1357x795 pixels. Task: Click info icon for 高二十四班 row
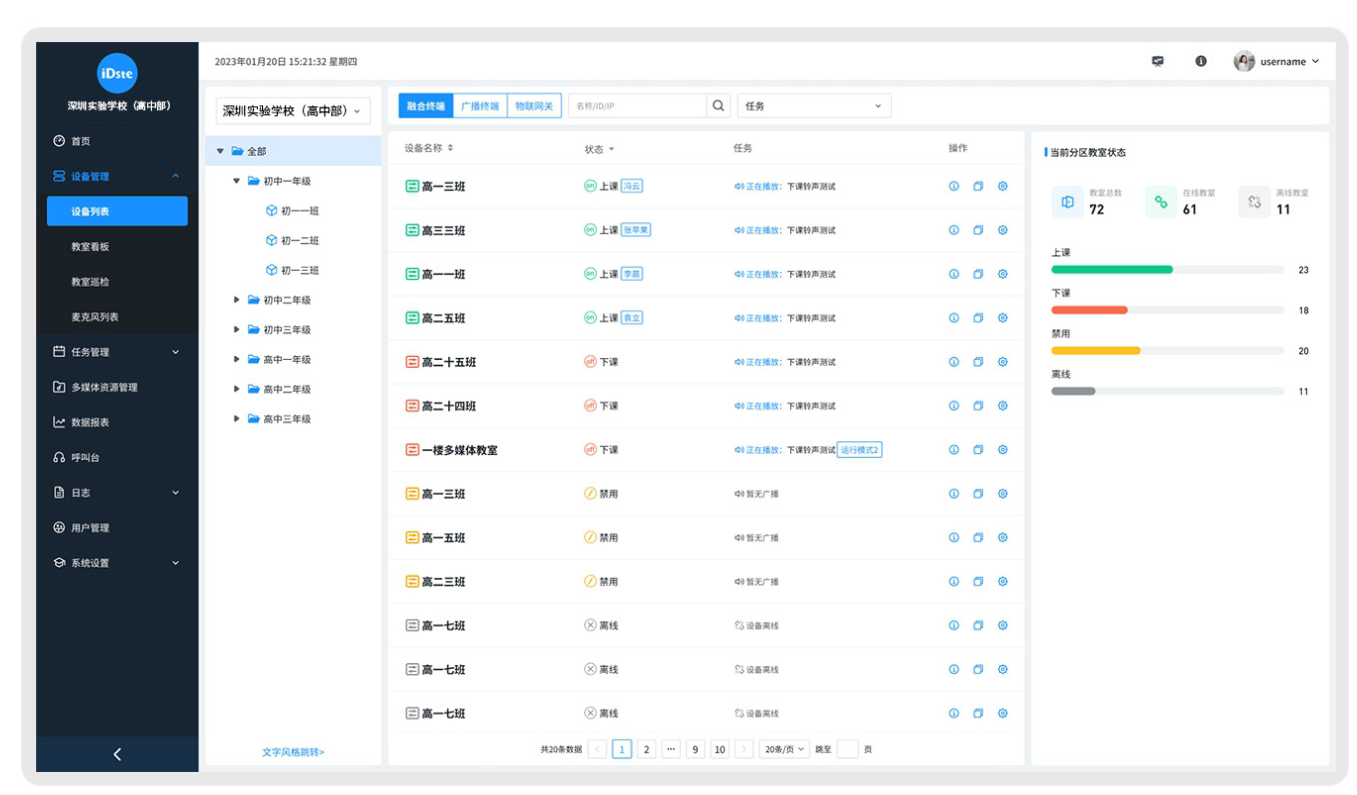(x=954, y=406)
